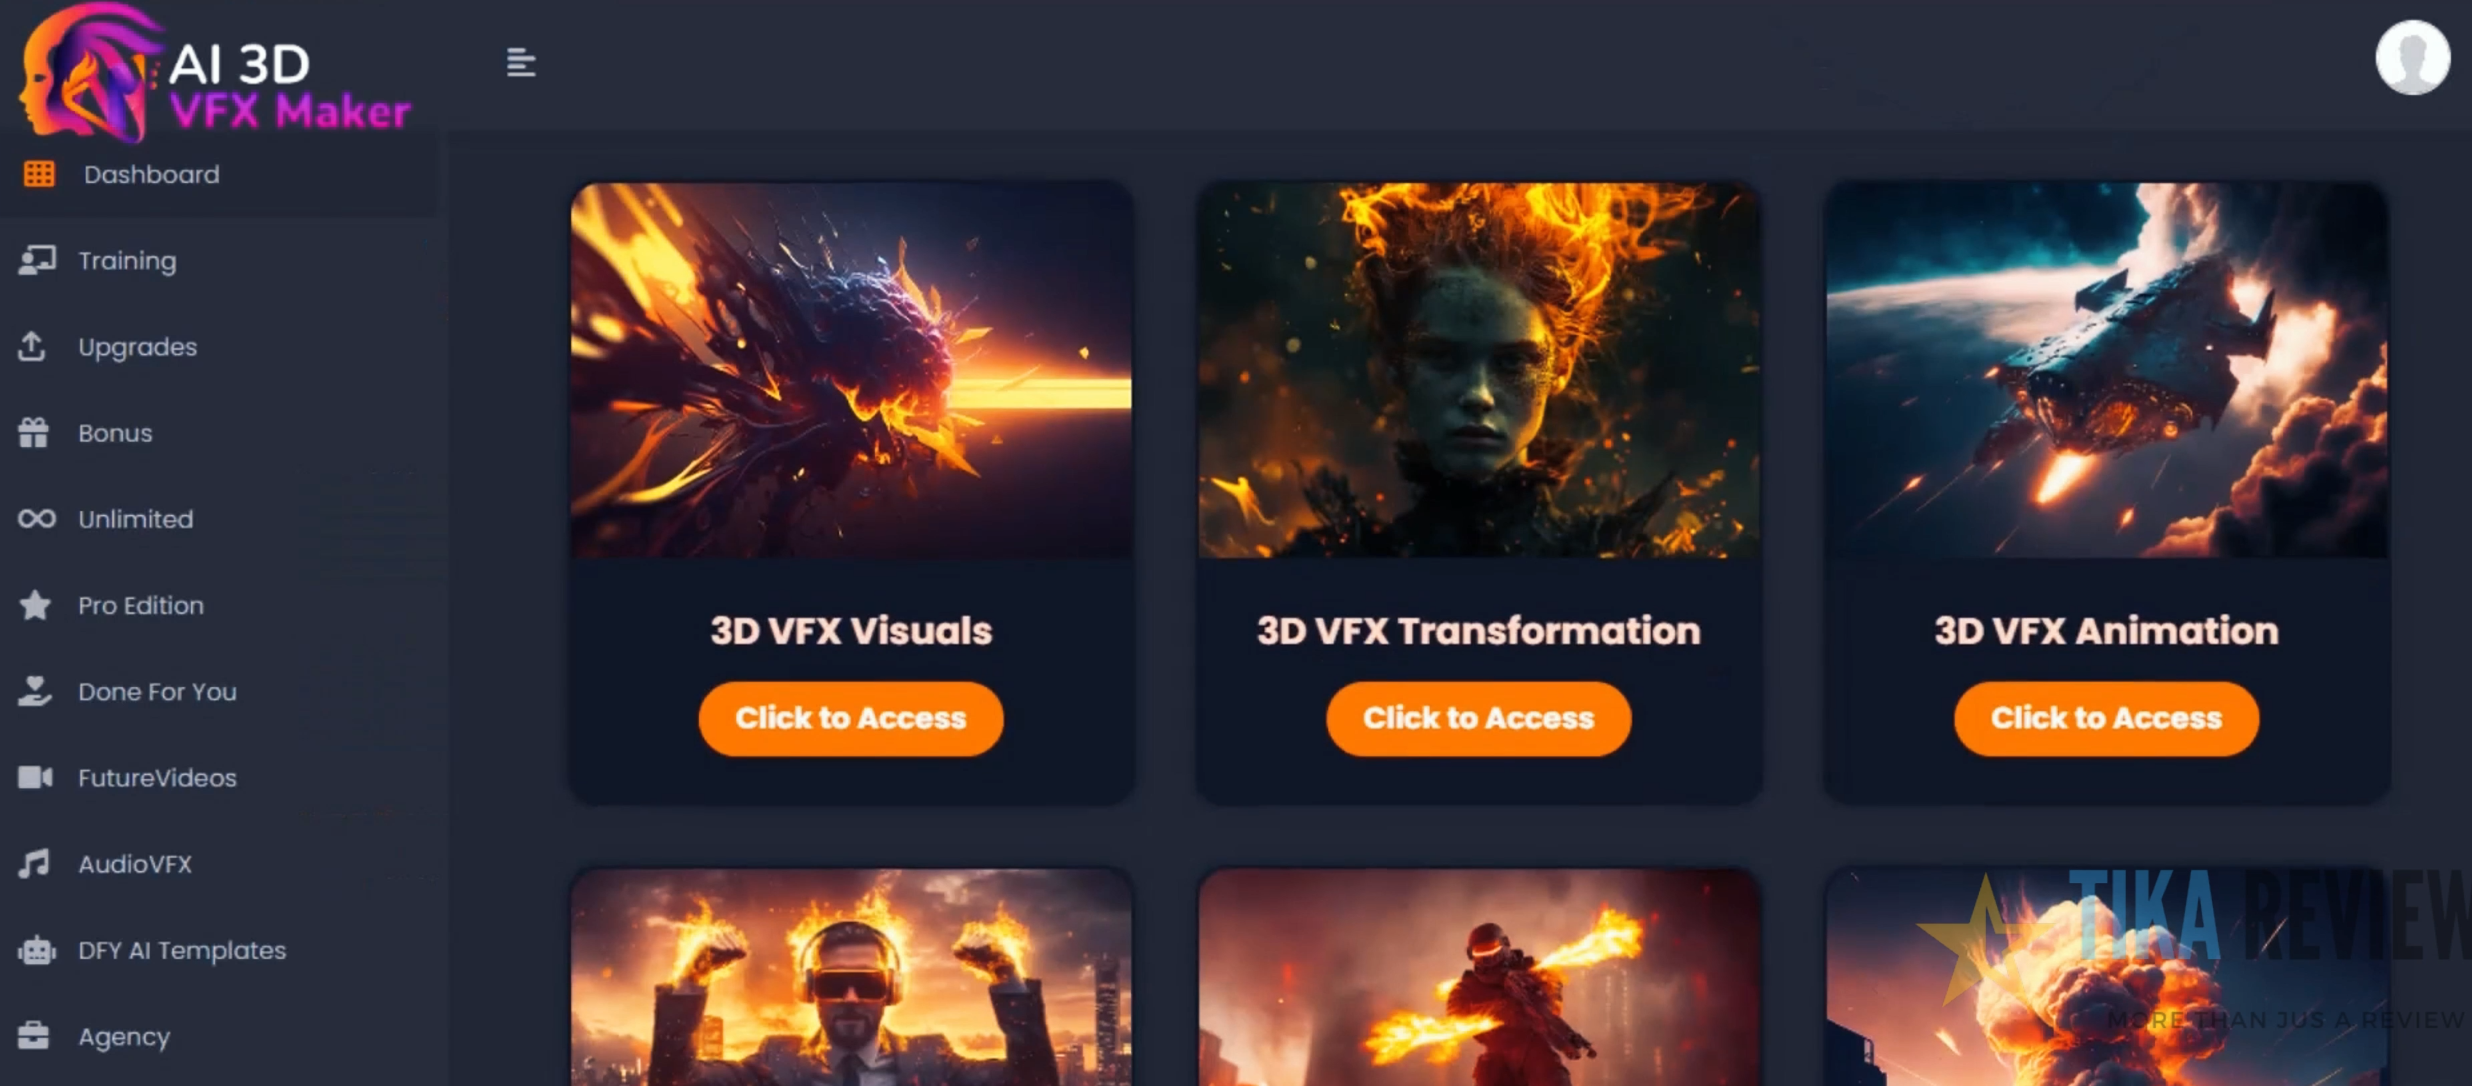Click to Access 3D VFX Animation
This screenshot has width=2472, height=1086.
(x=2106, y=718)
